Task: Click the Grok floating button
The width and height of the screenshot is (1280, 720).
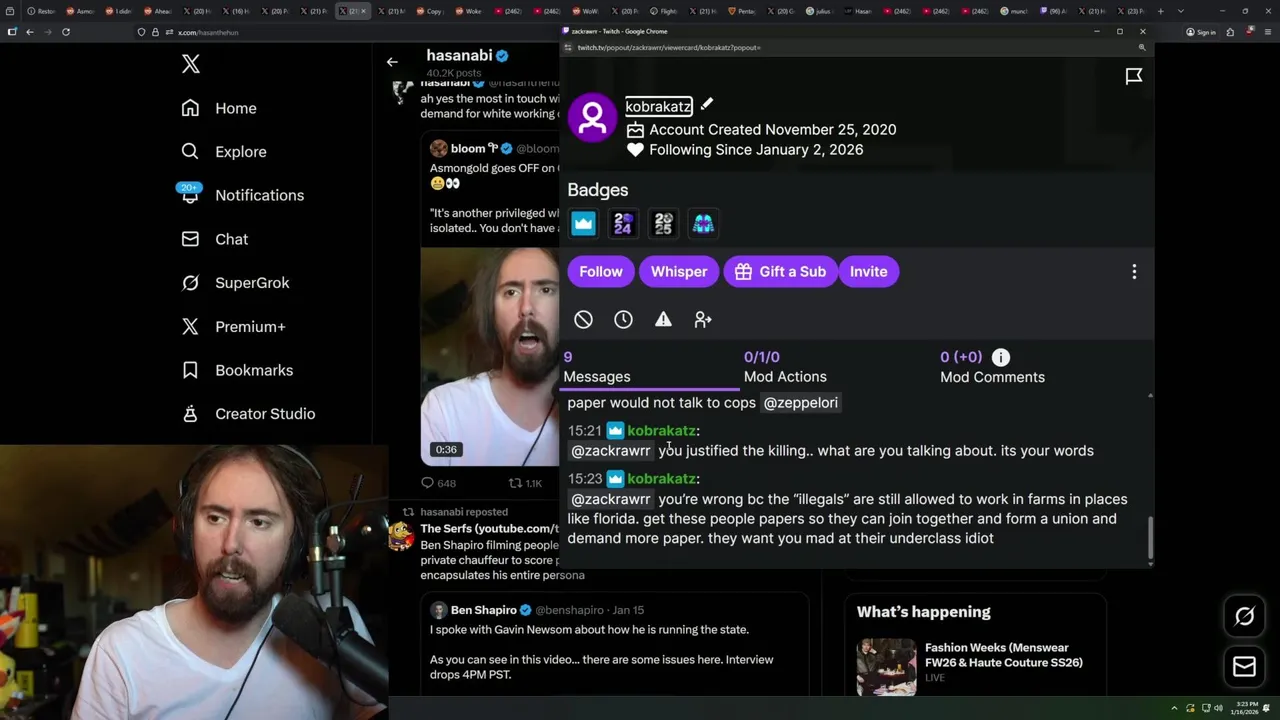Action: [x=1244, y=617]
